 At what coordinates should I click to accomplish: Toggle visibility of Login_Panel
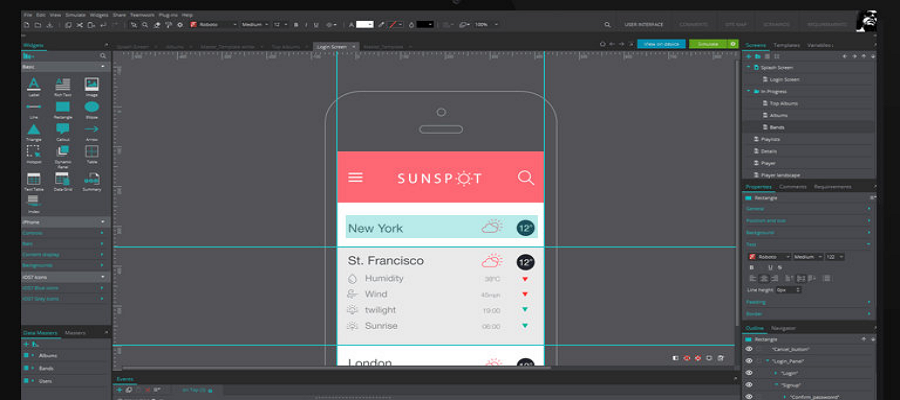tap(748, 361)
